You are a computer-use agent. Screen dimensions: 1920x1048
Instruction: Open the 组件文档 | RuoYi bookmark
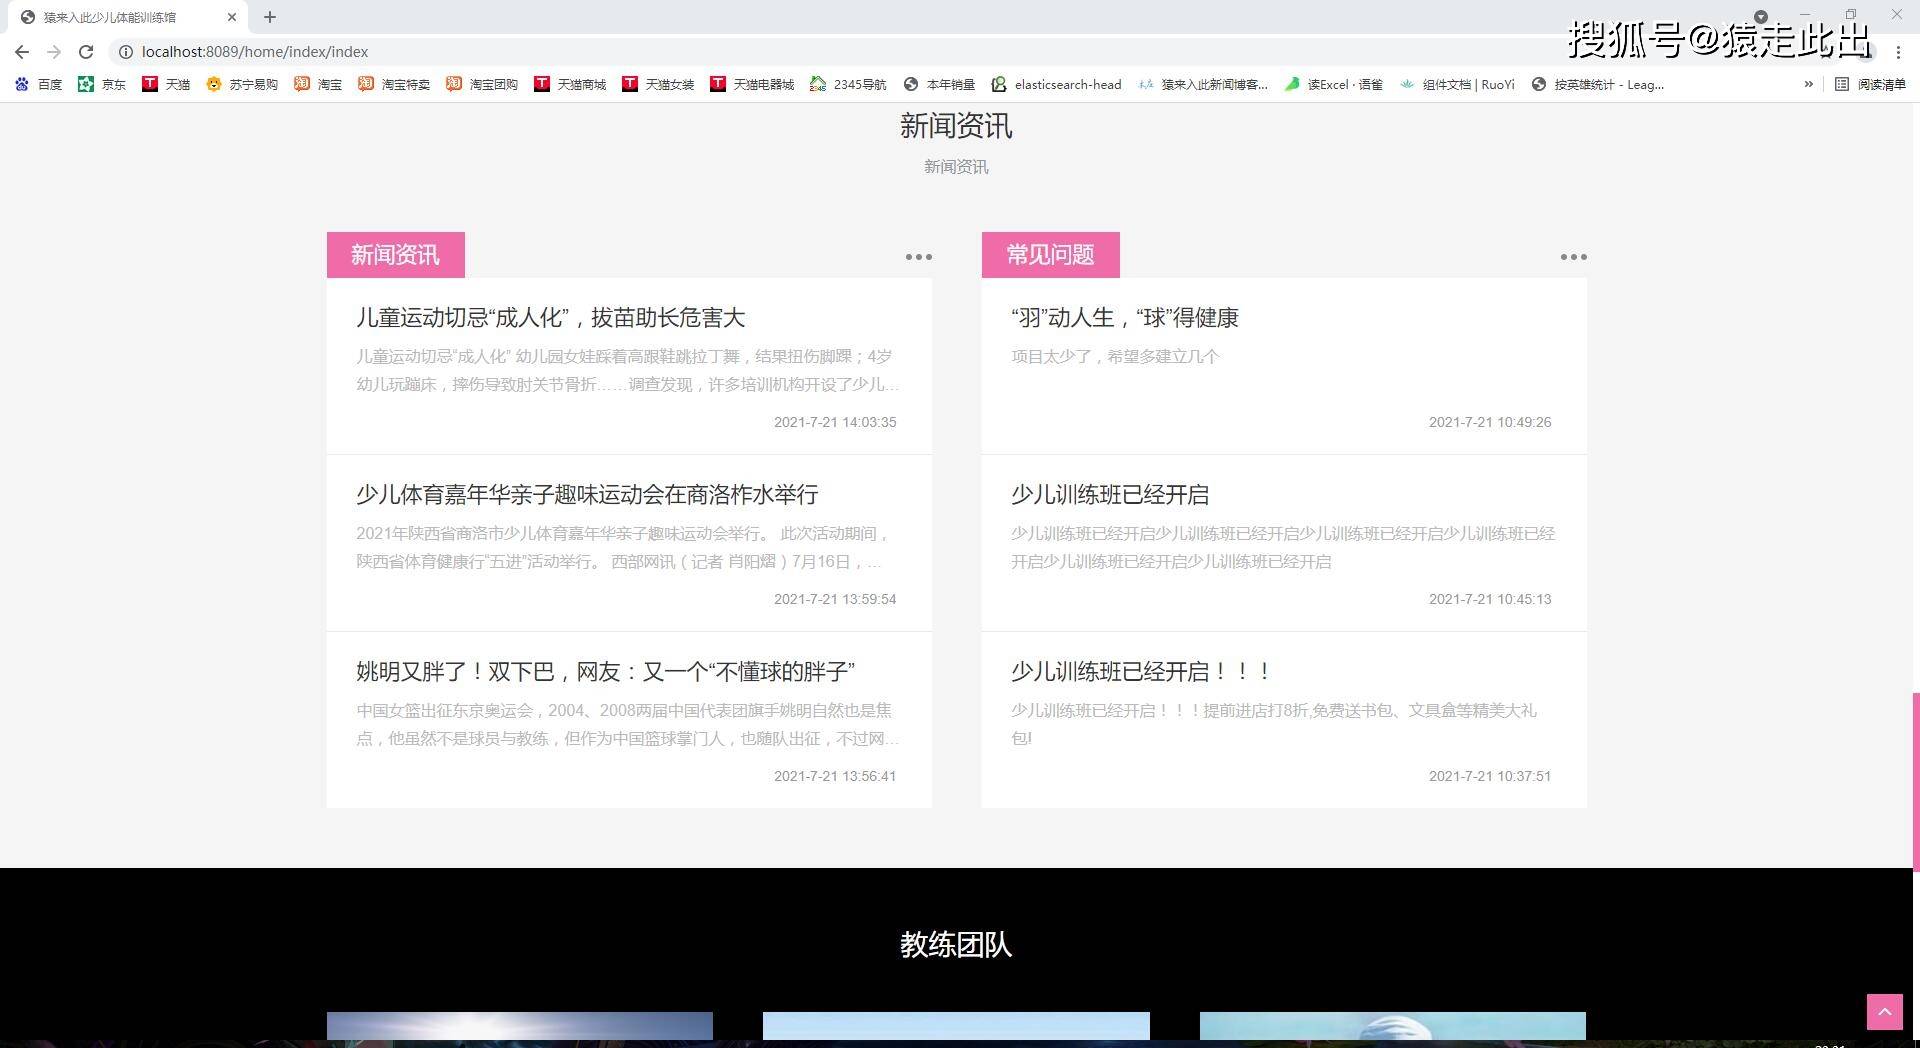1457,85
